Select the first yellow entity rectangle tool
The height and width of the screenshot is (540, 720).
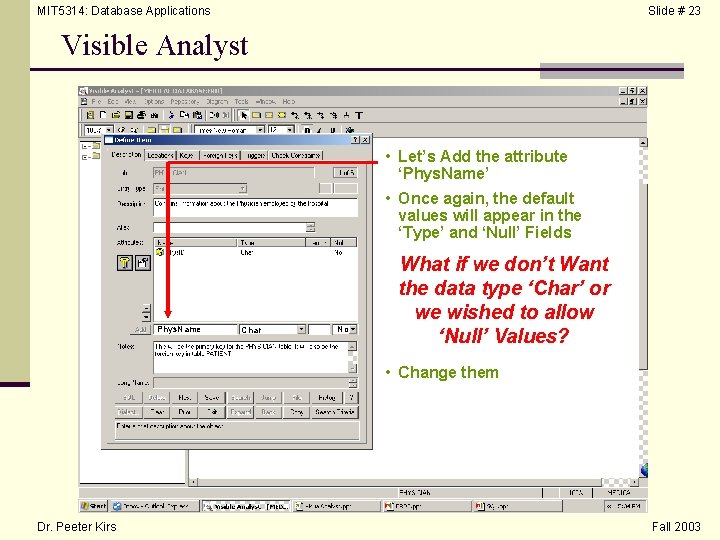[256, 115]
